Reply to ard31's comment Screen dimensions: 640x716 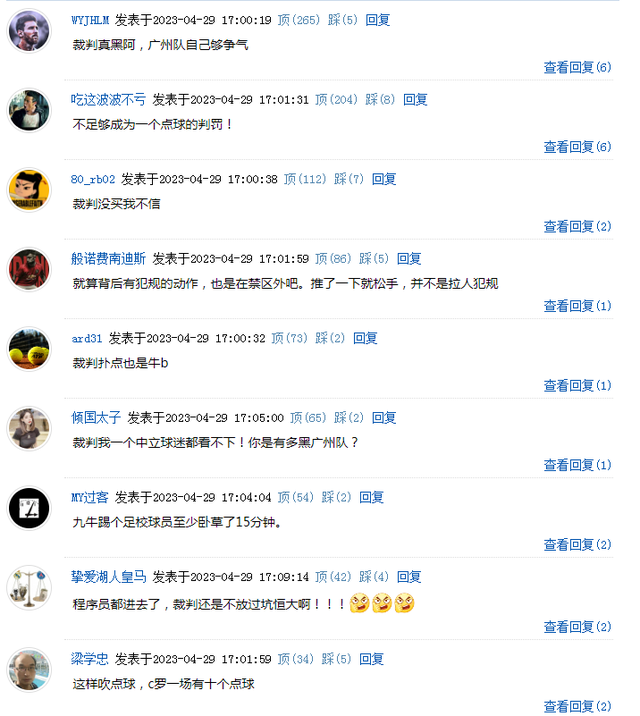[365, 338]
